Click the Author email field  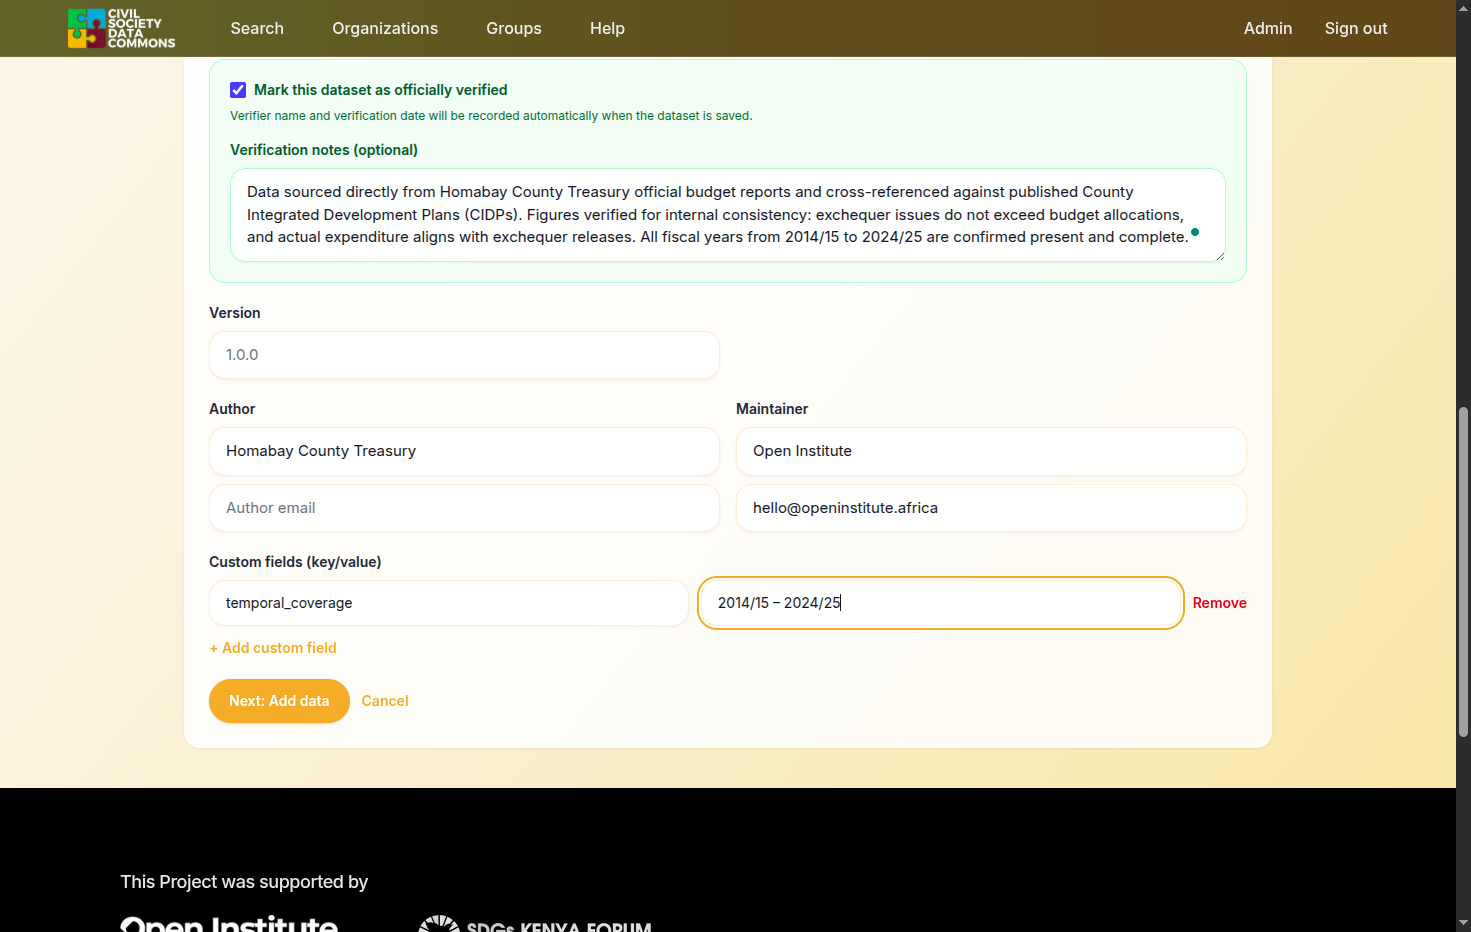(x=464, y=508)
